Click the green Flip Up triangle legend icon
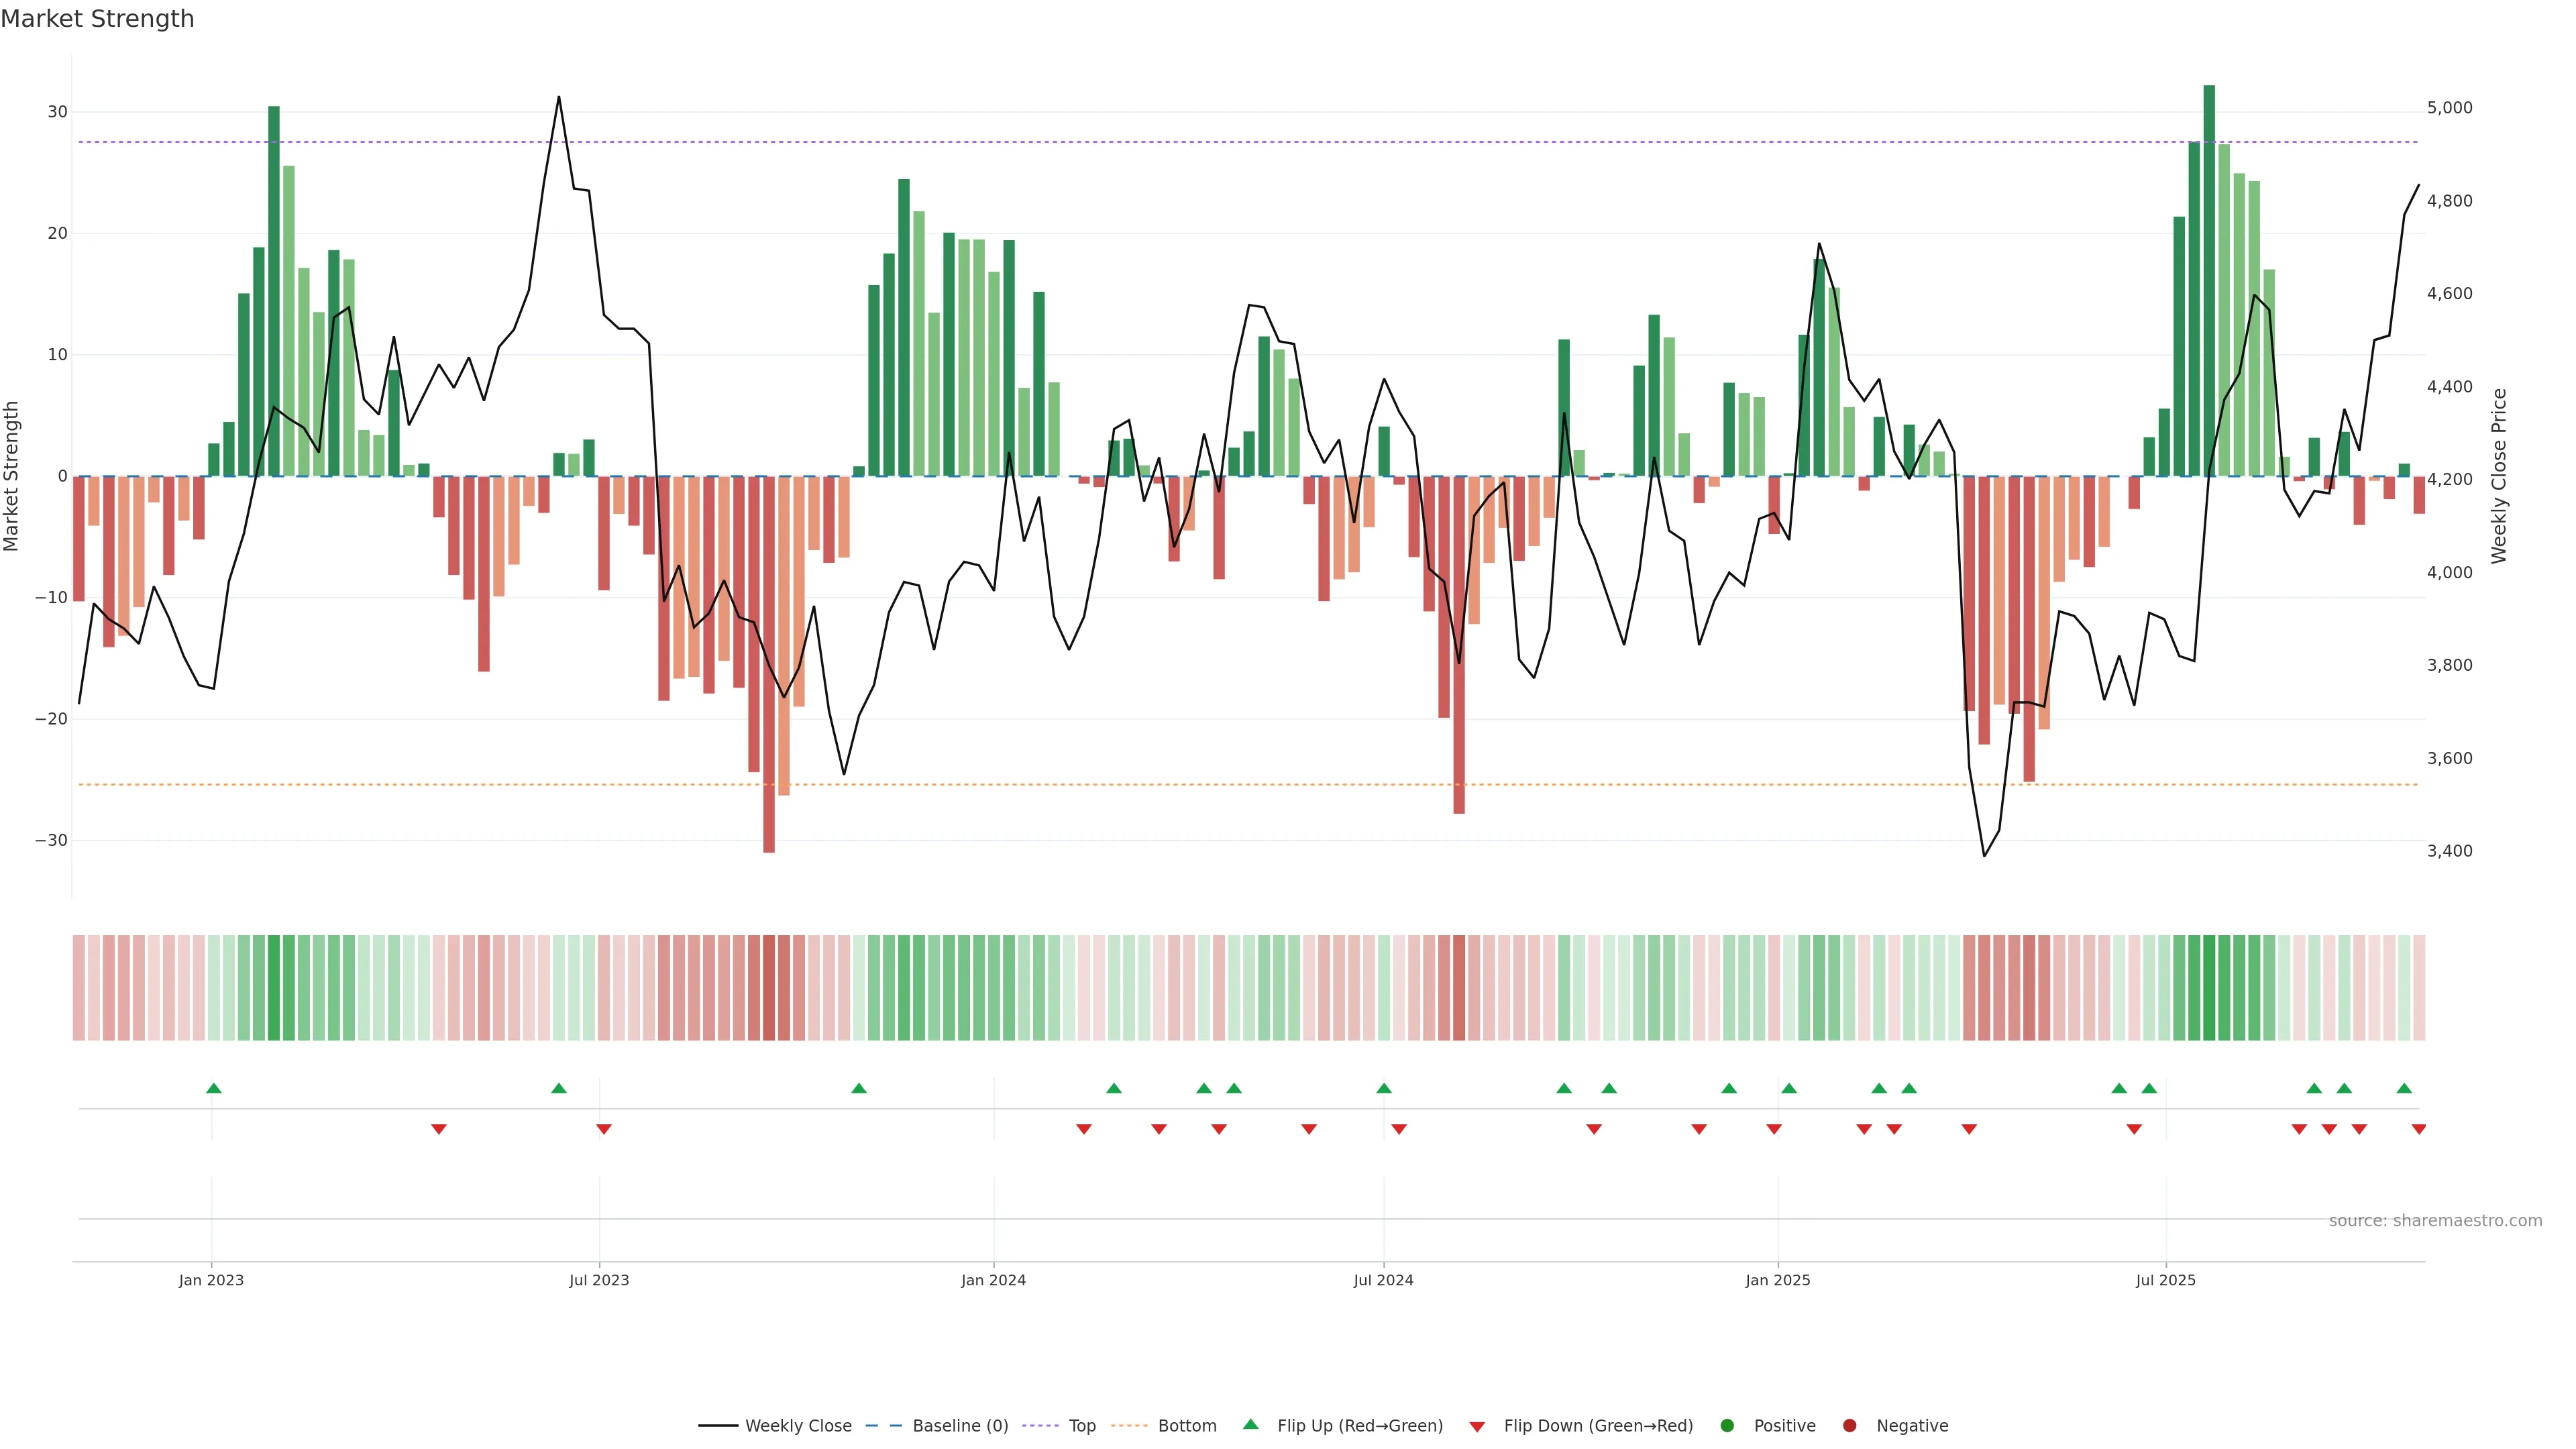 1250,1424
